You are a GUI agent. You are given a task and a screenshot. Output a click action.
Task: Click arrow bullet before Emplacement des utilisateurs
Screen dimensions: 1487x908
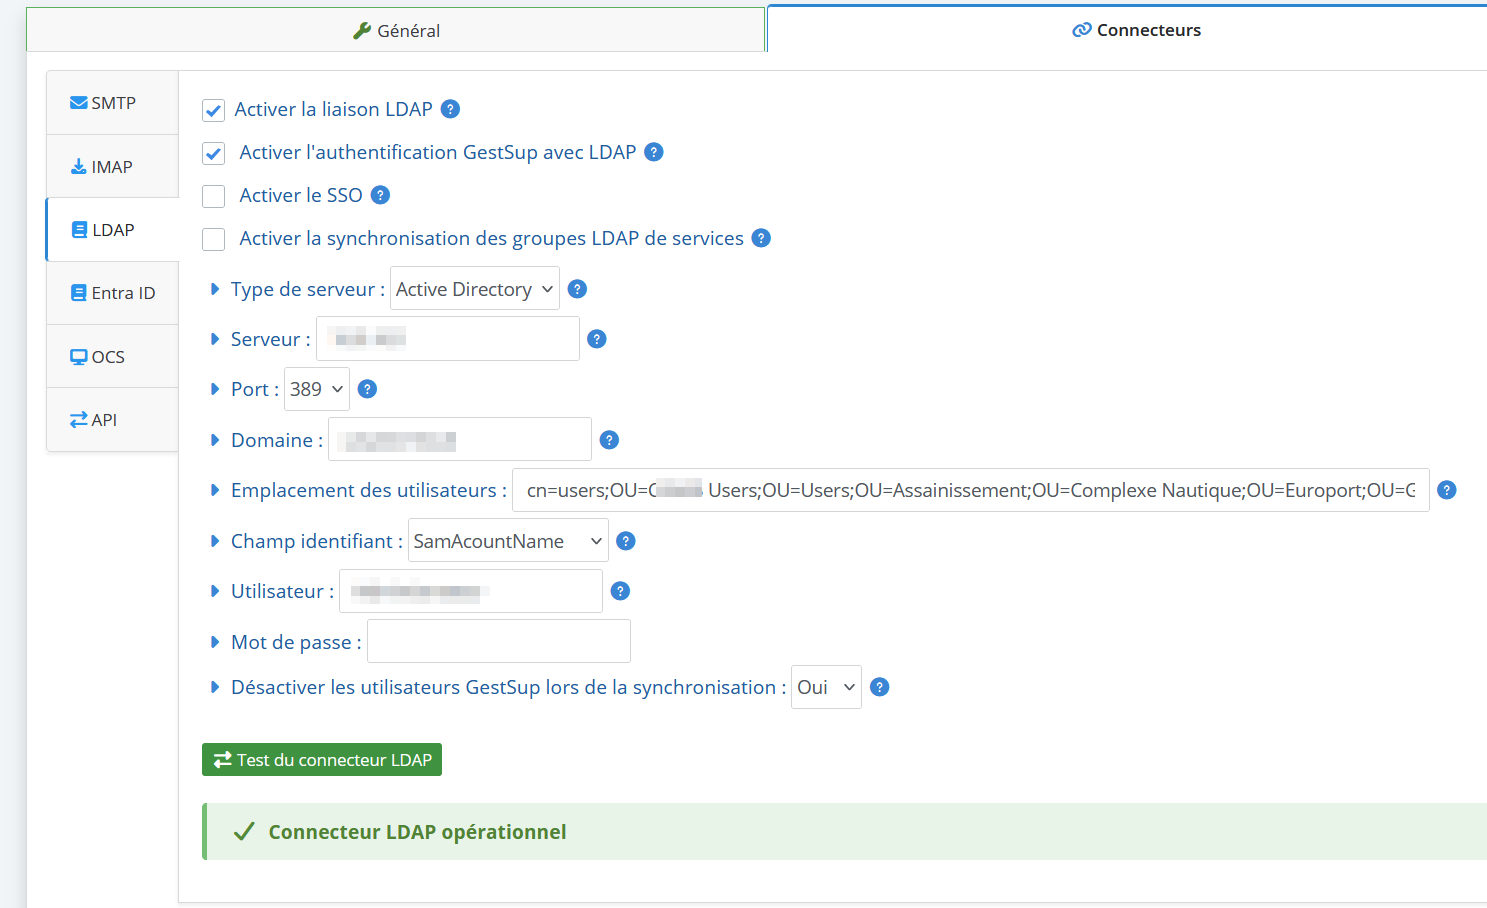pyautogui.click(x=215, y=490)
